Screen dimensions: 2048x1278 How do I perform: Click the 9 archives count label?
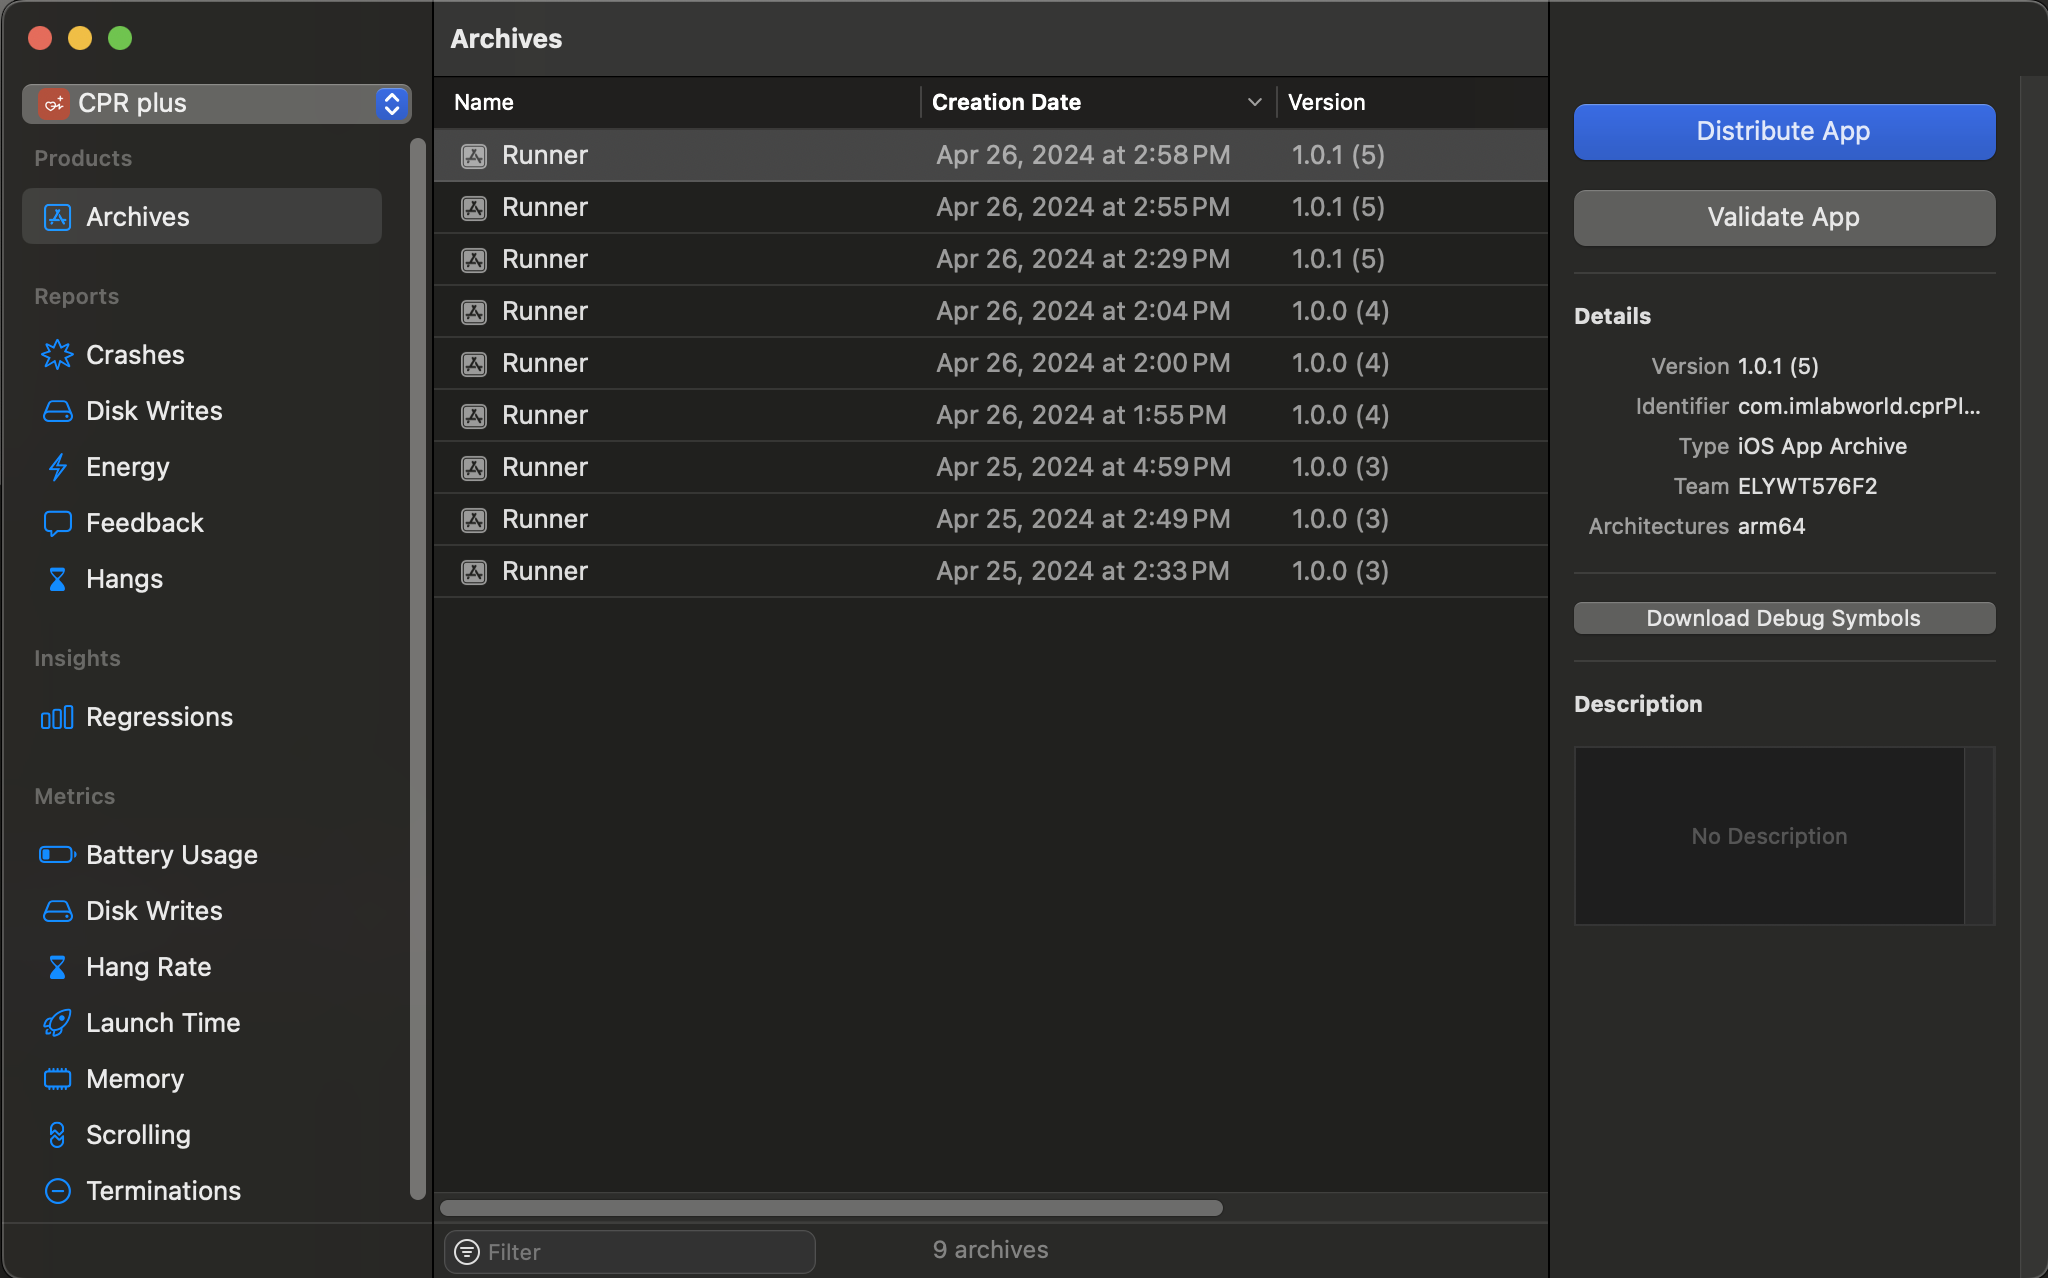click(990, 1250)
